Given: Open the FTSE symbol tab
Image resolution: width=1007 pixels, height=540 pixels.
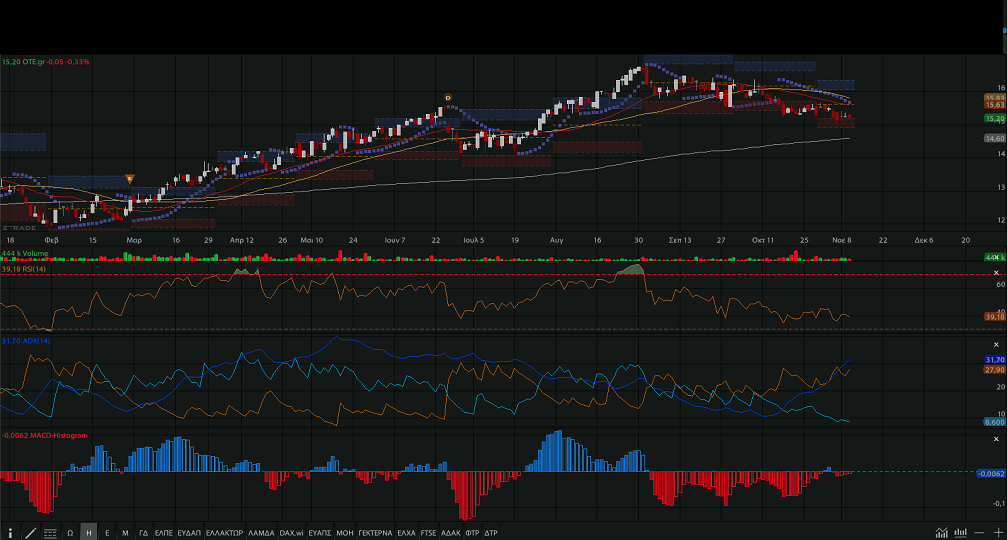Looking at the screenshot, I should coord(428,533).
